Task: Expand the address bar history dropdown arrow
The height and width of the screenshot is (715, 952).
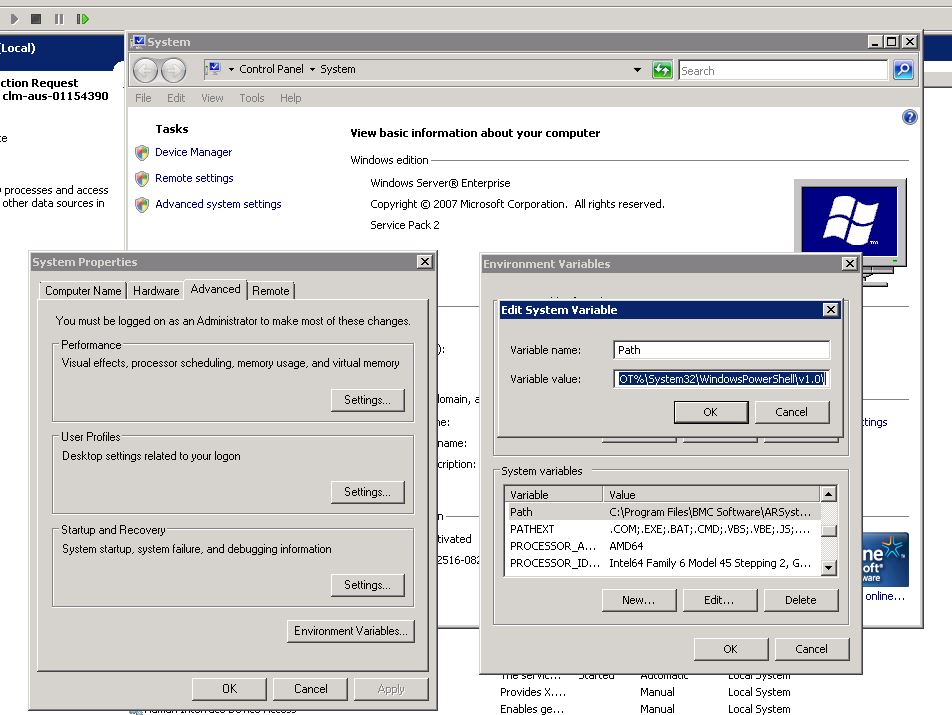Action: click(637, 70)
